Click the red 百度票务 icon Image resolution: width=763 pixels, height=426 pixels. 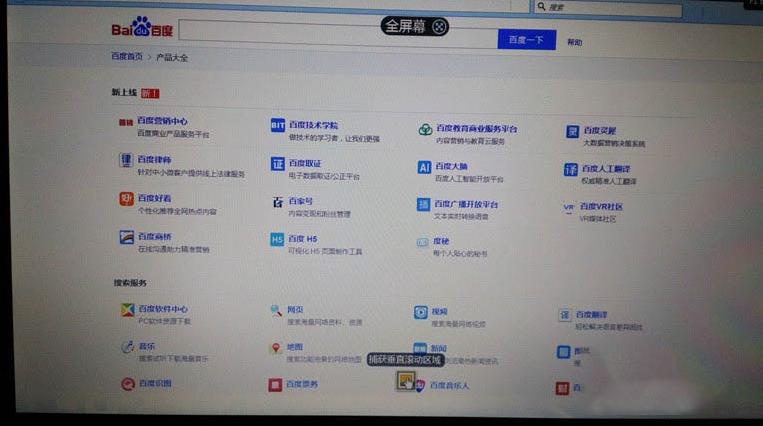click(275, 385)
